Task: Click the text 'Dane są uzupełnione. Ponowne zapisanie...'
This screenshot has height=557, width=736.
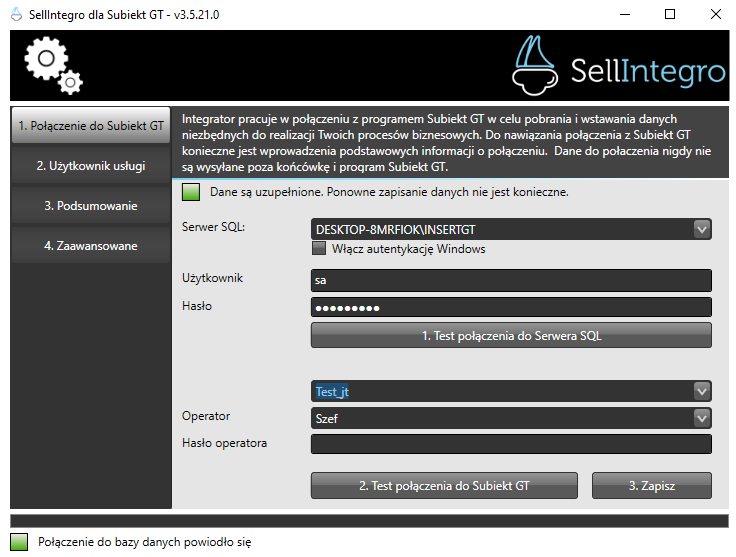Action: coord(389,192)
